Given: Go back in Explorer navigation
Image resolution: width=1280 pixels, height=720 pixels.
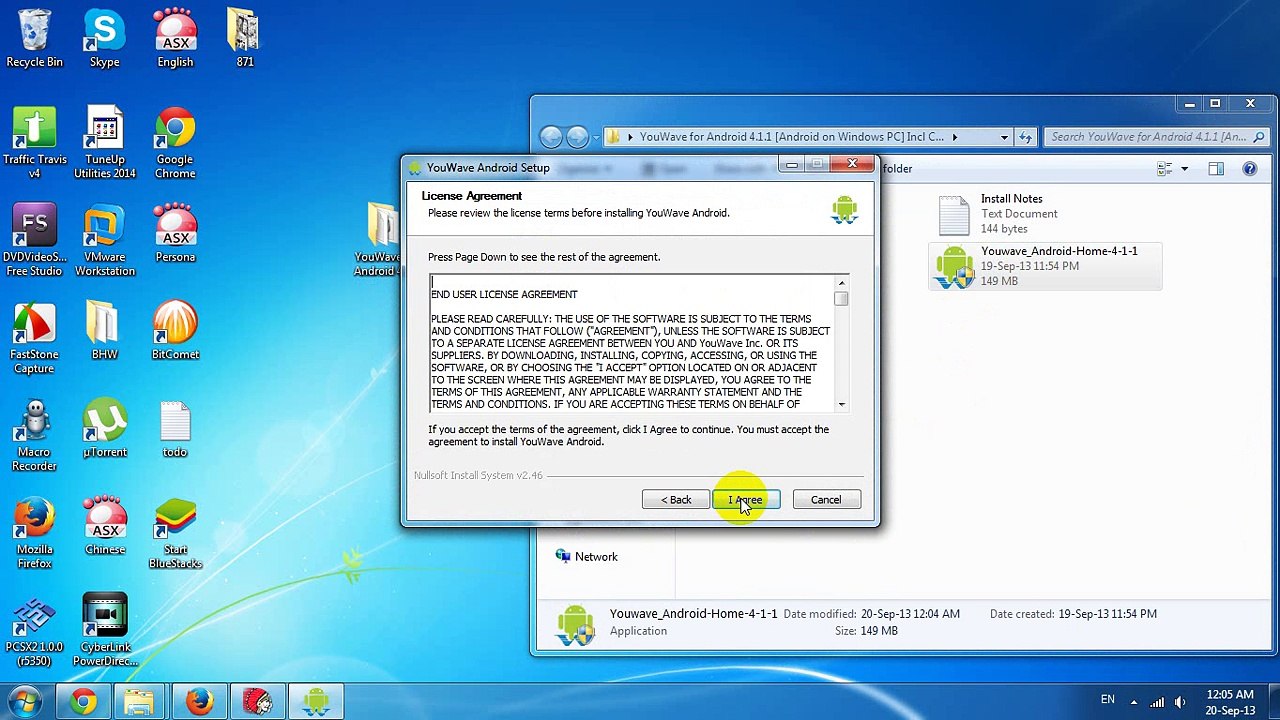Looking at the screenshot, I should [551, 137].
